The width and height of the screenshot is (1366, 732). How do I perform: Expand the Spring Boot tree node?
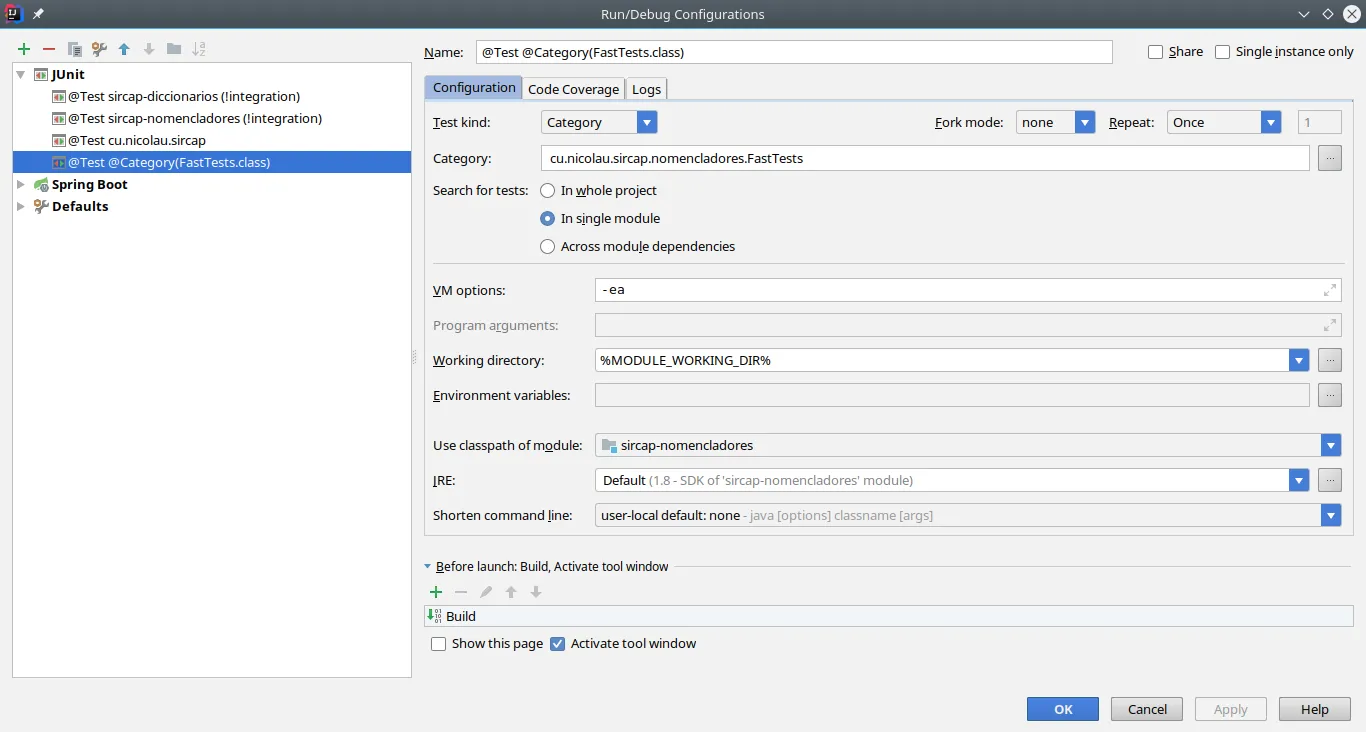[x=22, y=184]
